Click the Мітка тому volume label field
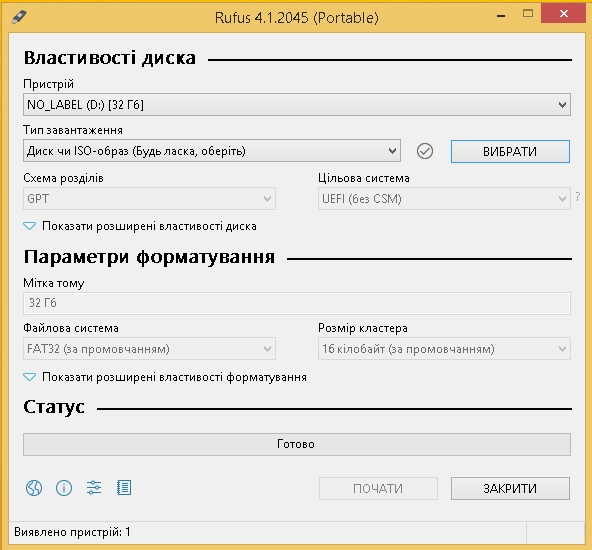Image resolution: width=592 pixels, height=550 pixels. click(297, 303)
